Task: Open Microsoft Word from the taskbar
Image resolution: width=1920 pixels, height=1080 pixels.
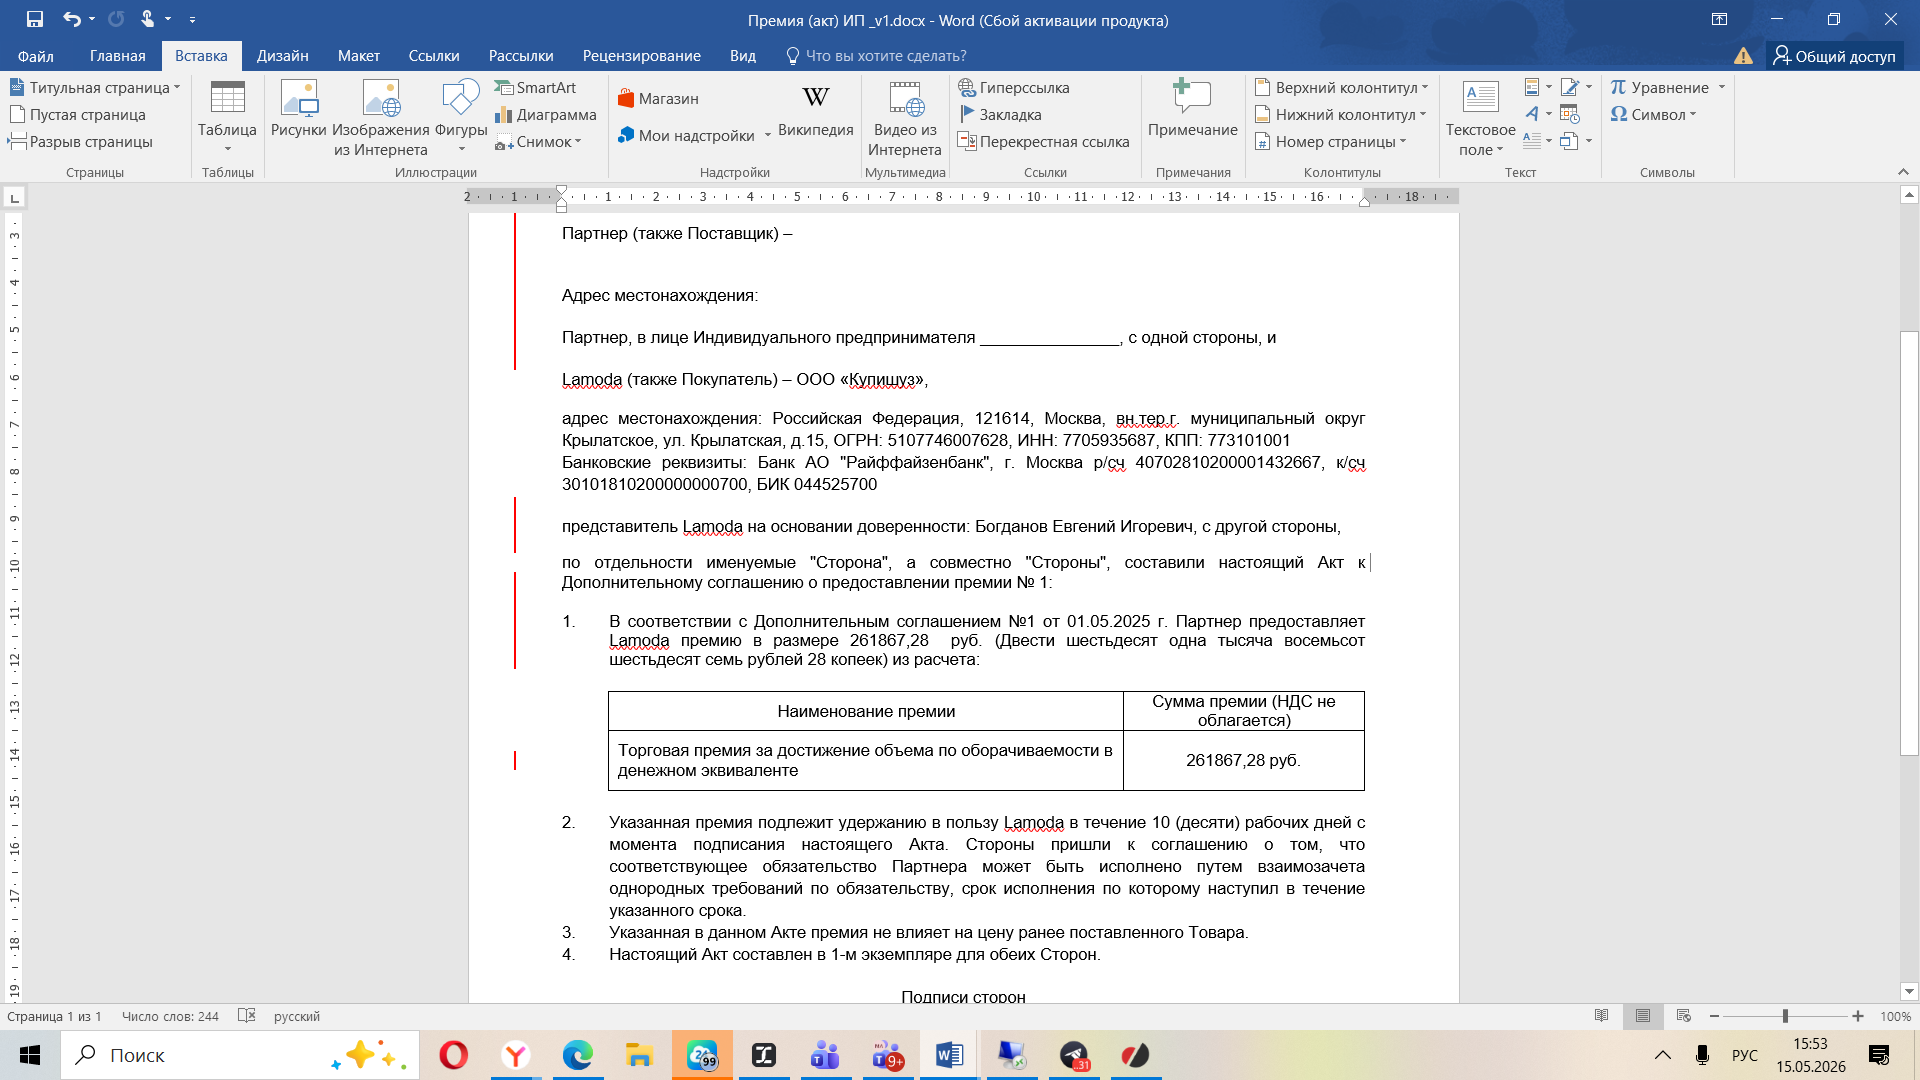Action: pyautogui.click(x=949, y=1055)
